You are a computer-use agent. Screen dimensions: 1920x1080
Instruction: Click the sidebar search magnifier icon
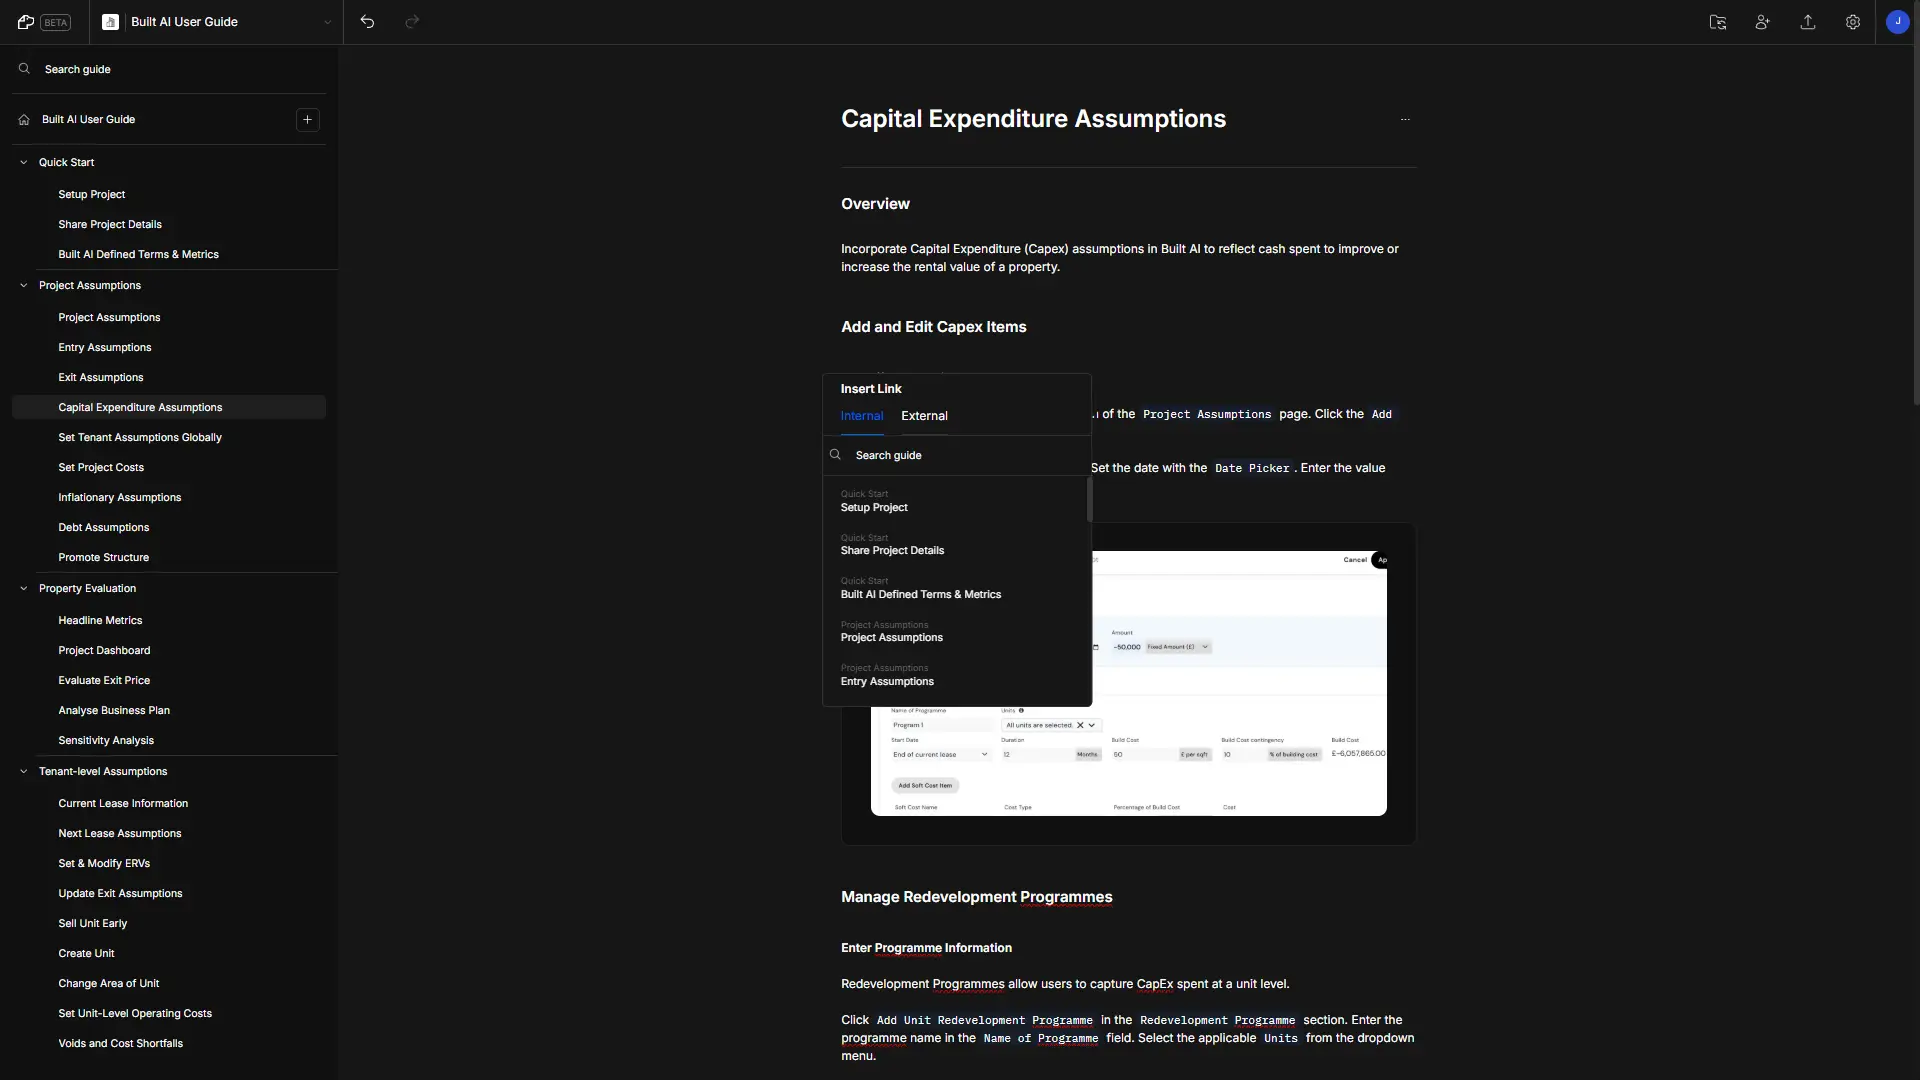(24, 69)
